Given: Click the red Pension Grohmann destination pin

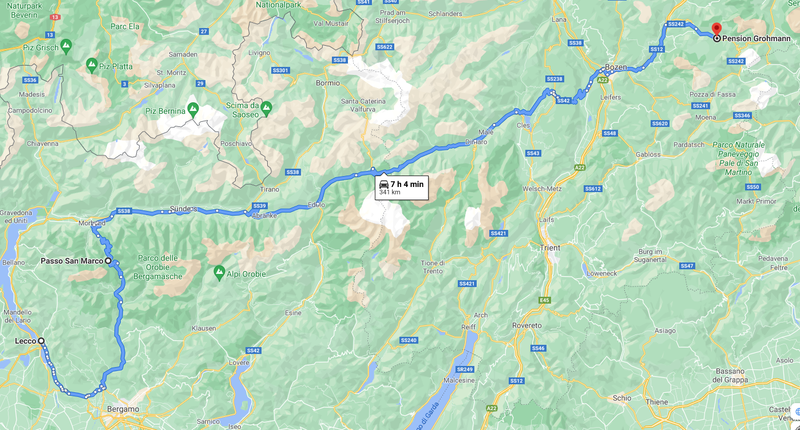Looking at the screenshot, I should [x=716, y=29].
